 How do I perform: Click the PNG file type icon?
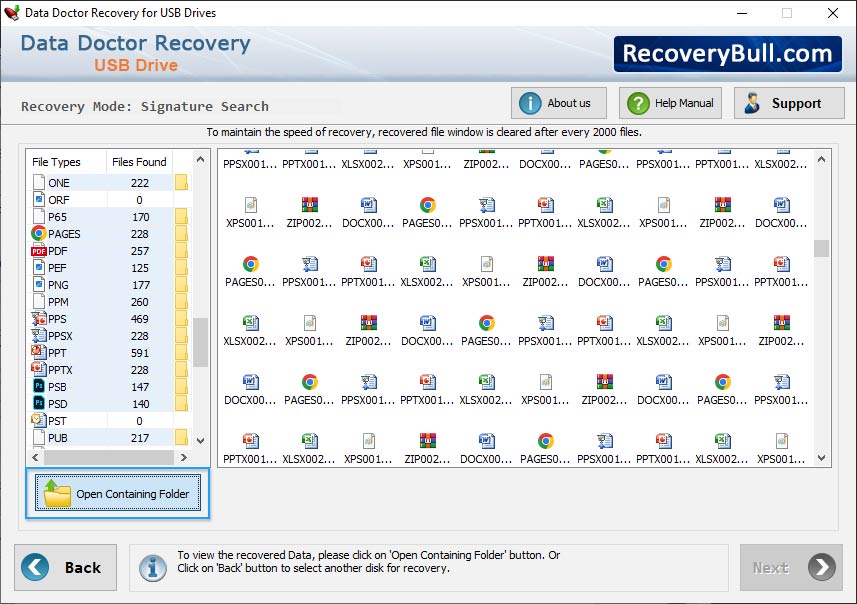click(x=39, y=284)
